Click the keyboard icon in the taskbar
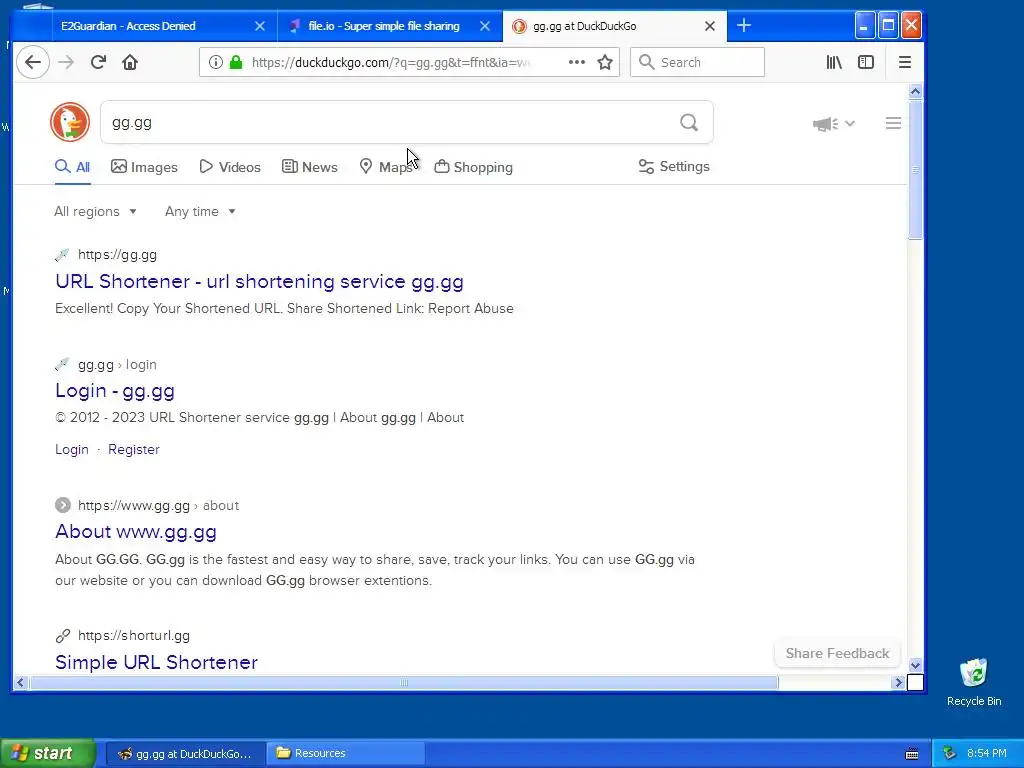Screen dimensions: 1024x768 click(912, 754)
